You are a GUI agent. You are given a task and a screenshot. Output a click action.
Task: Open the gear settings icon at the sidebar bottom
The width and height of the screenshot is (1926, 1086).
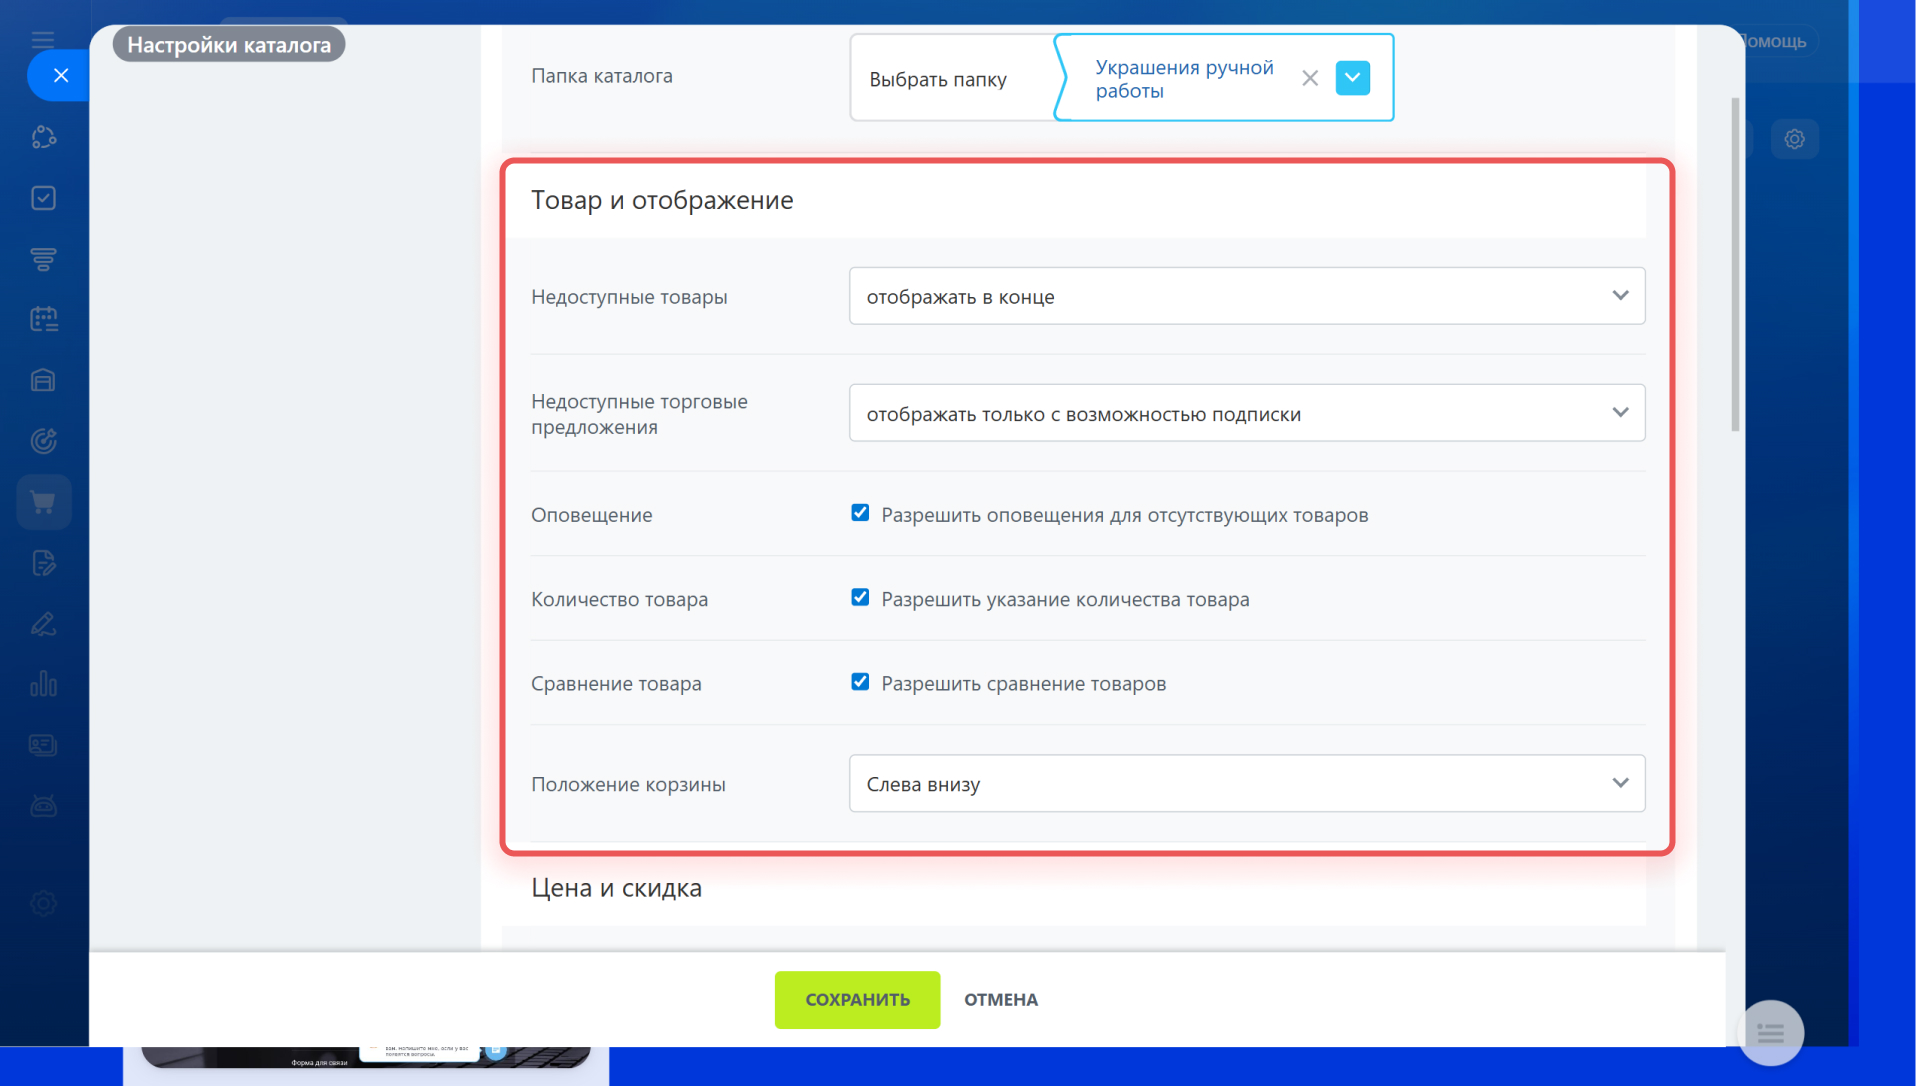point(43,903)
